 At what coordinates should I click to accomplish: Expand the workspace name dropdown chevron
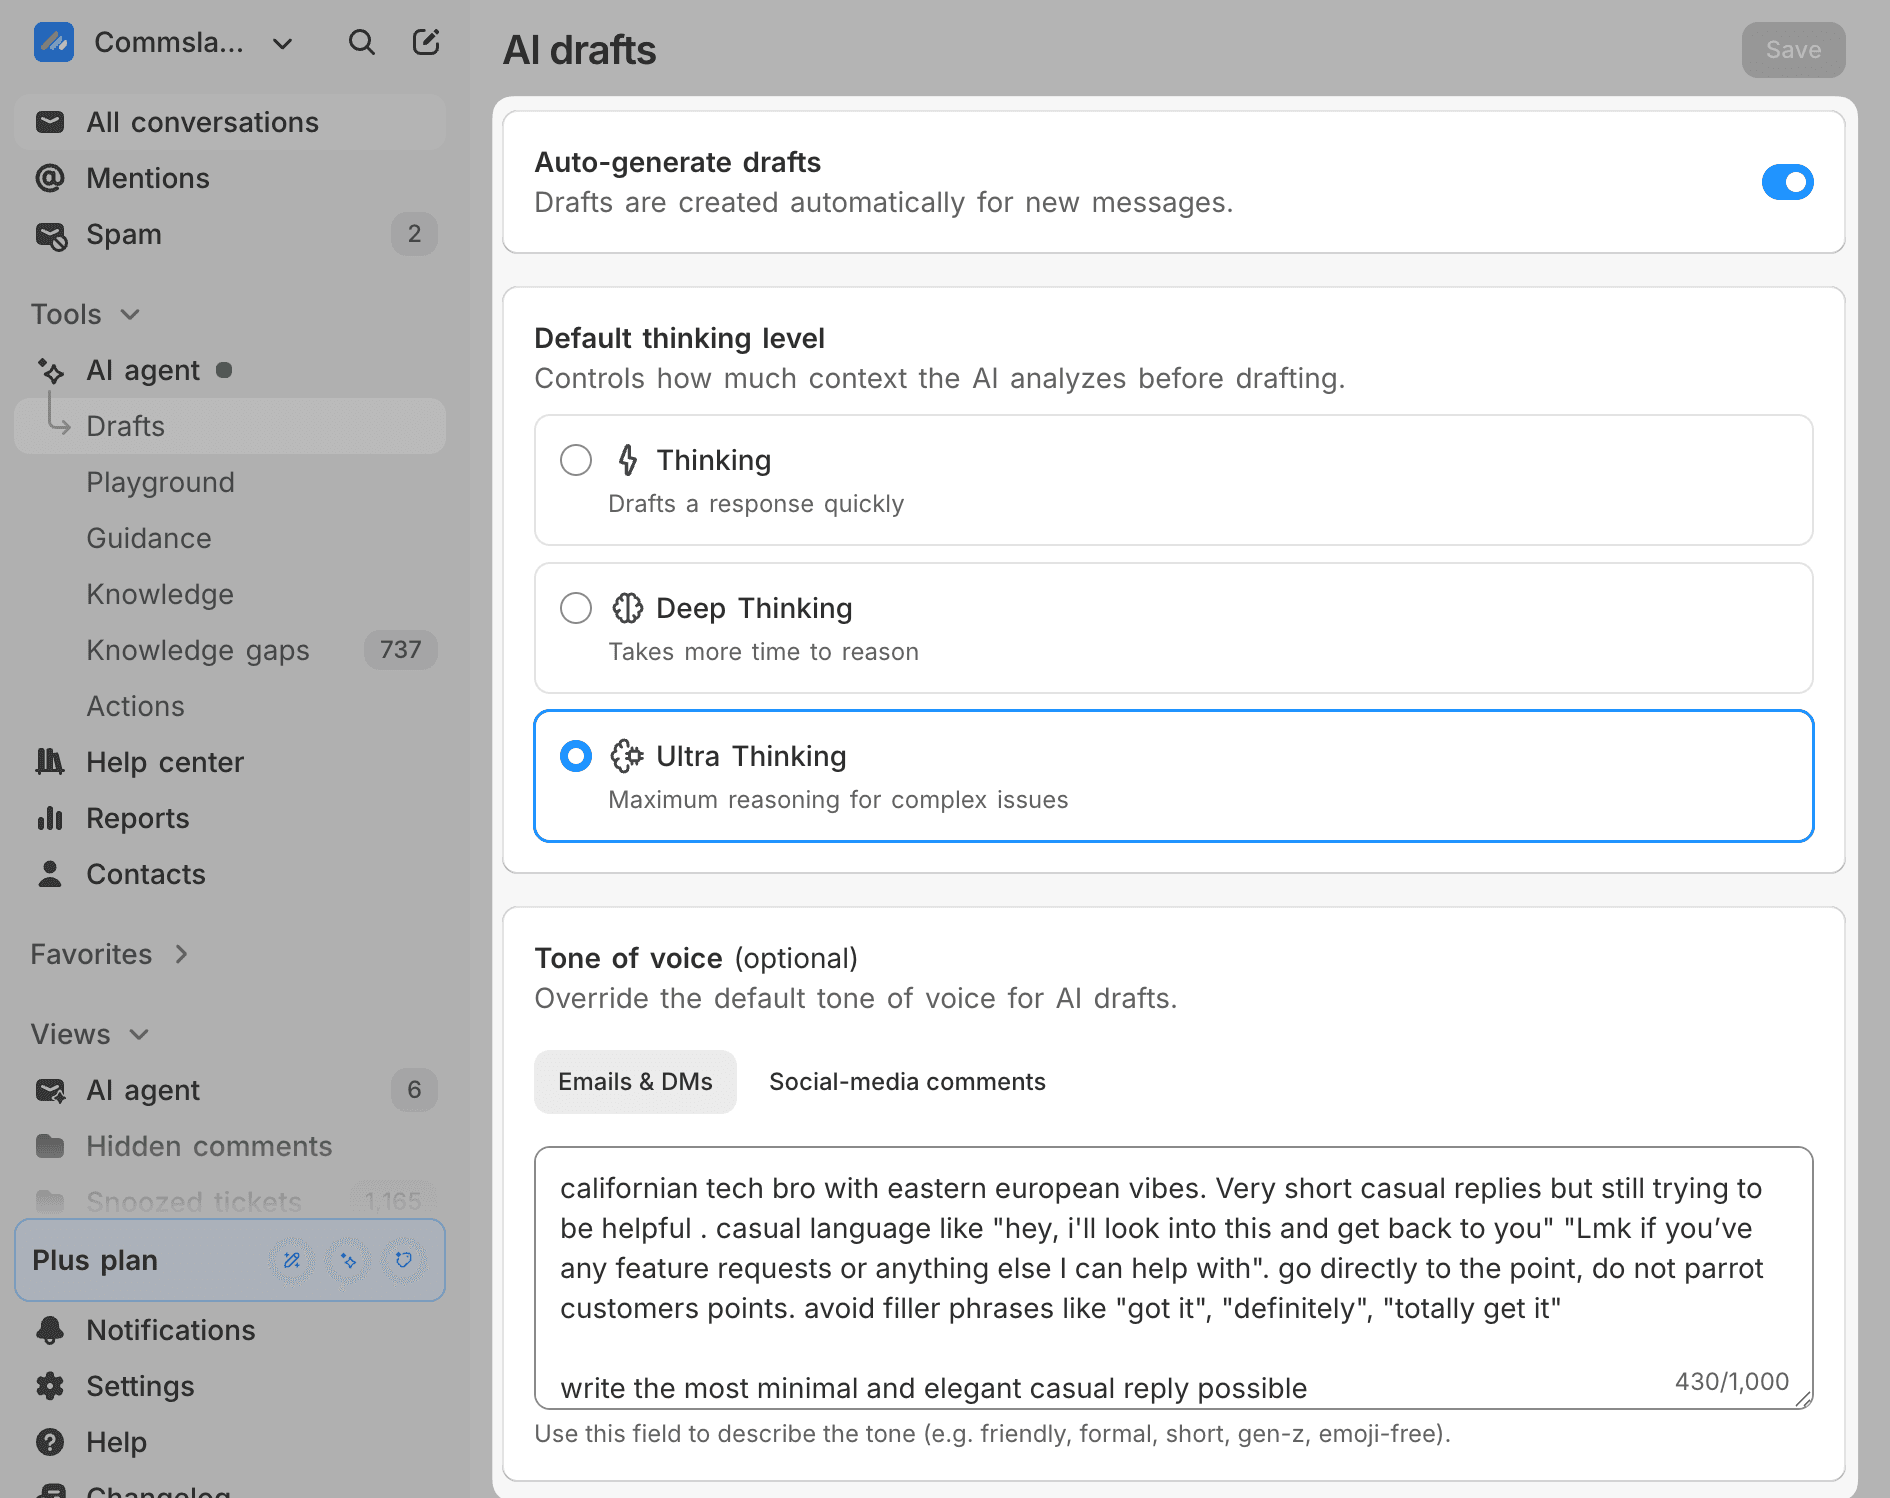tap(283, 44)
